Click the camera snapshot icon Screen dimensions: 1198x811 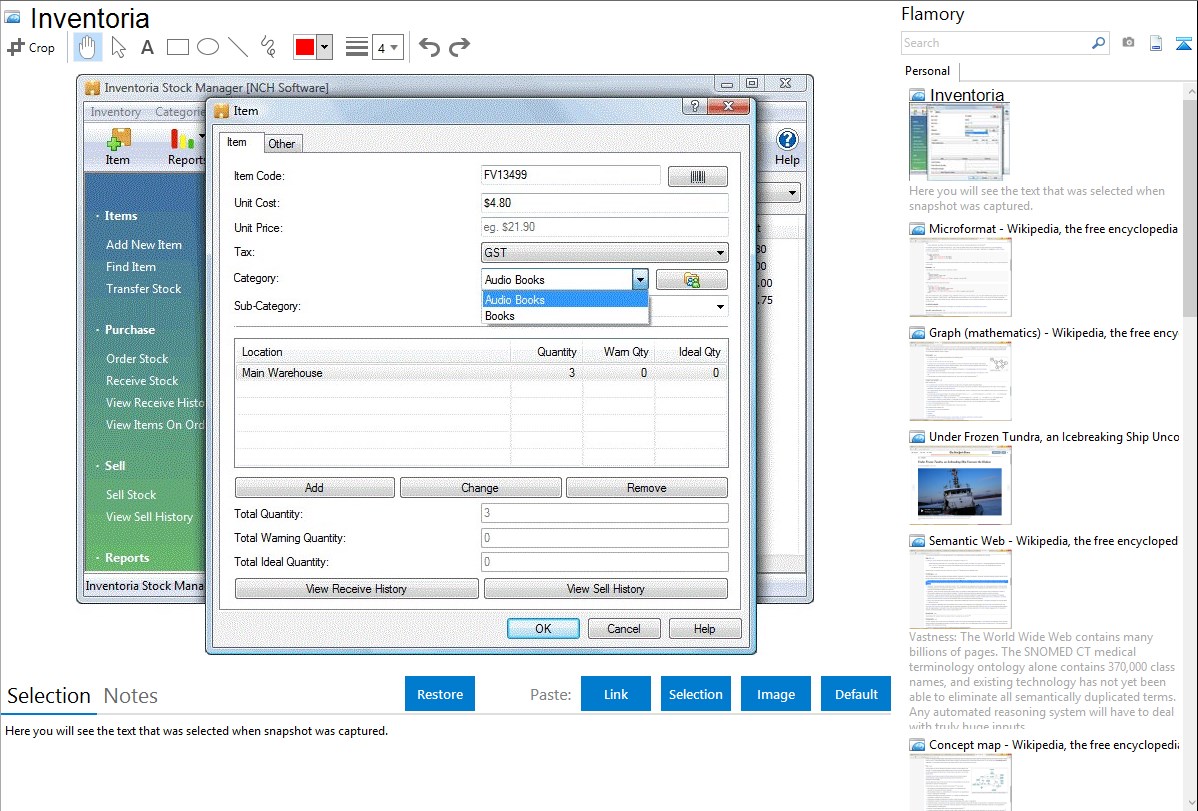click(x=1128, y=43)
